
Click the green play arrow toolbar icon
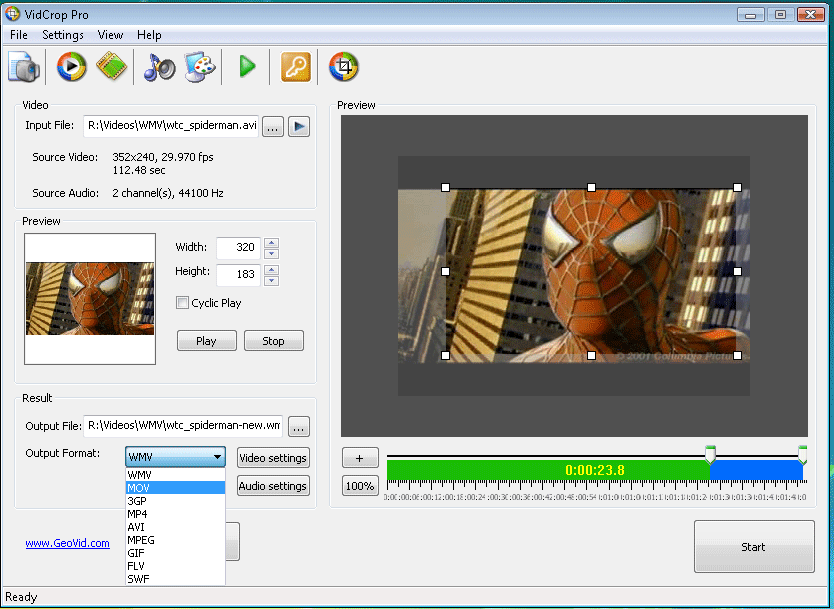click(x=247, y=66)
